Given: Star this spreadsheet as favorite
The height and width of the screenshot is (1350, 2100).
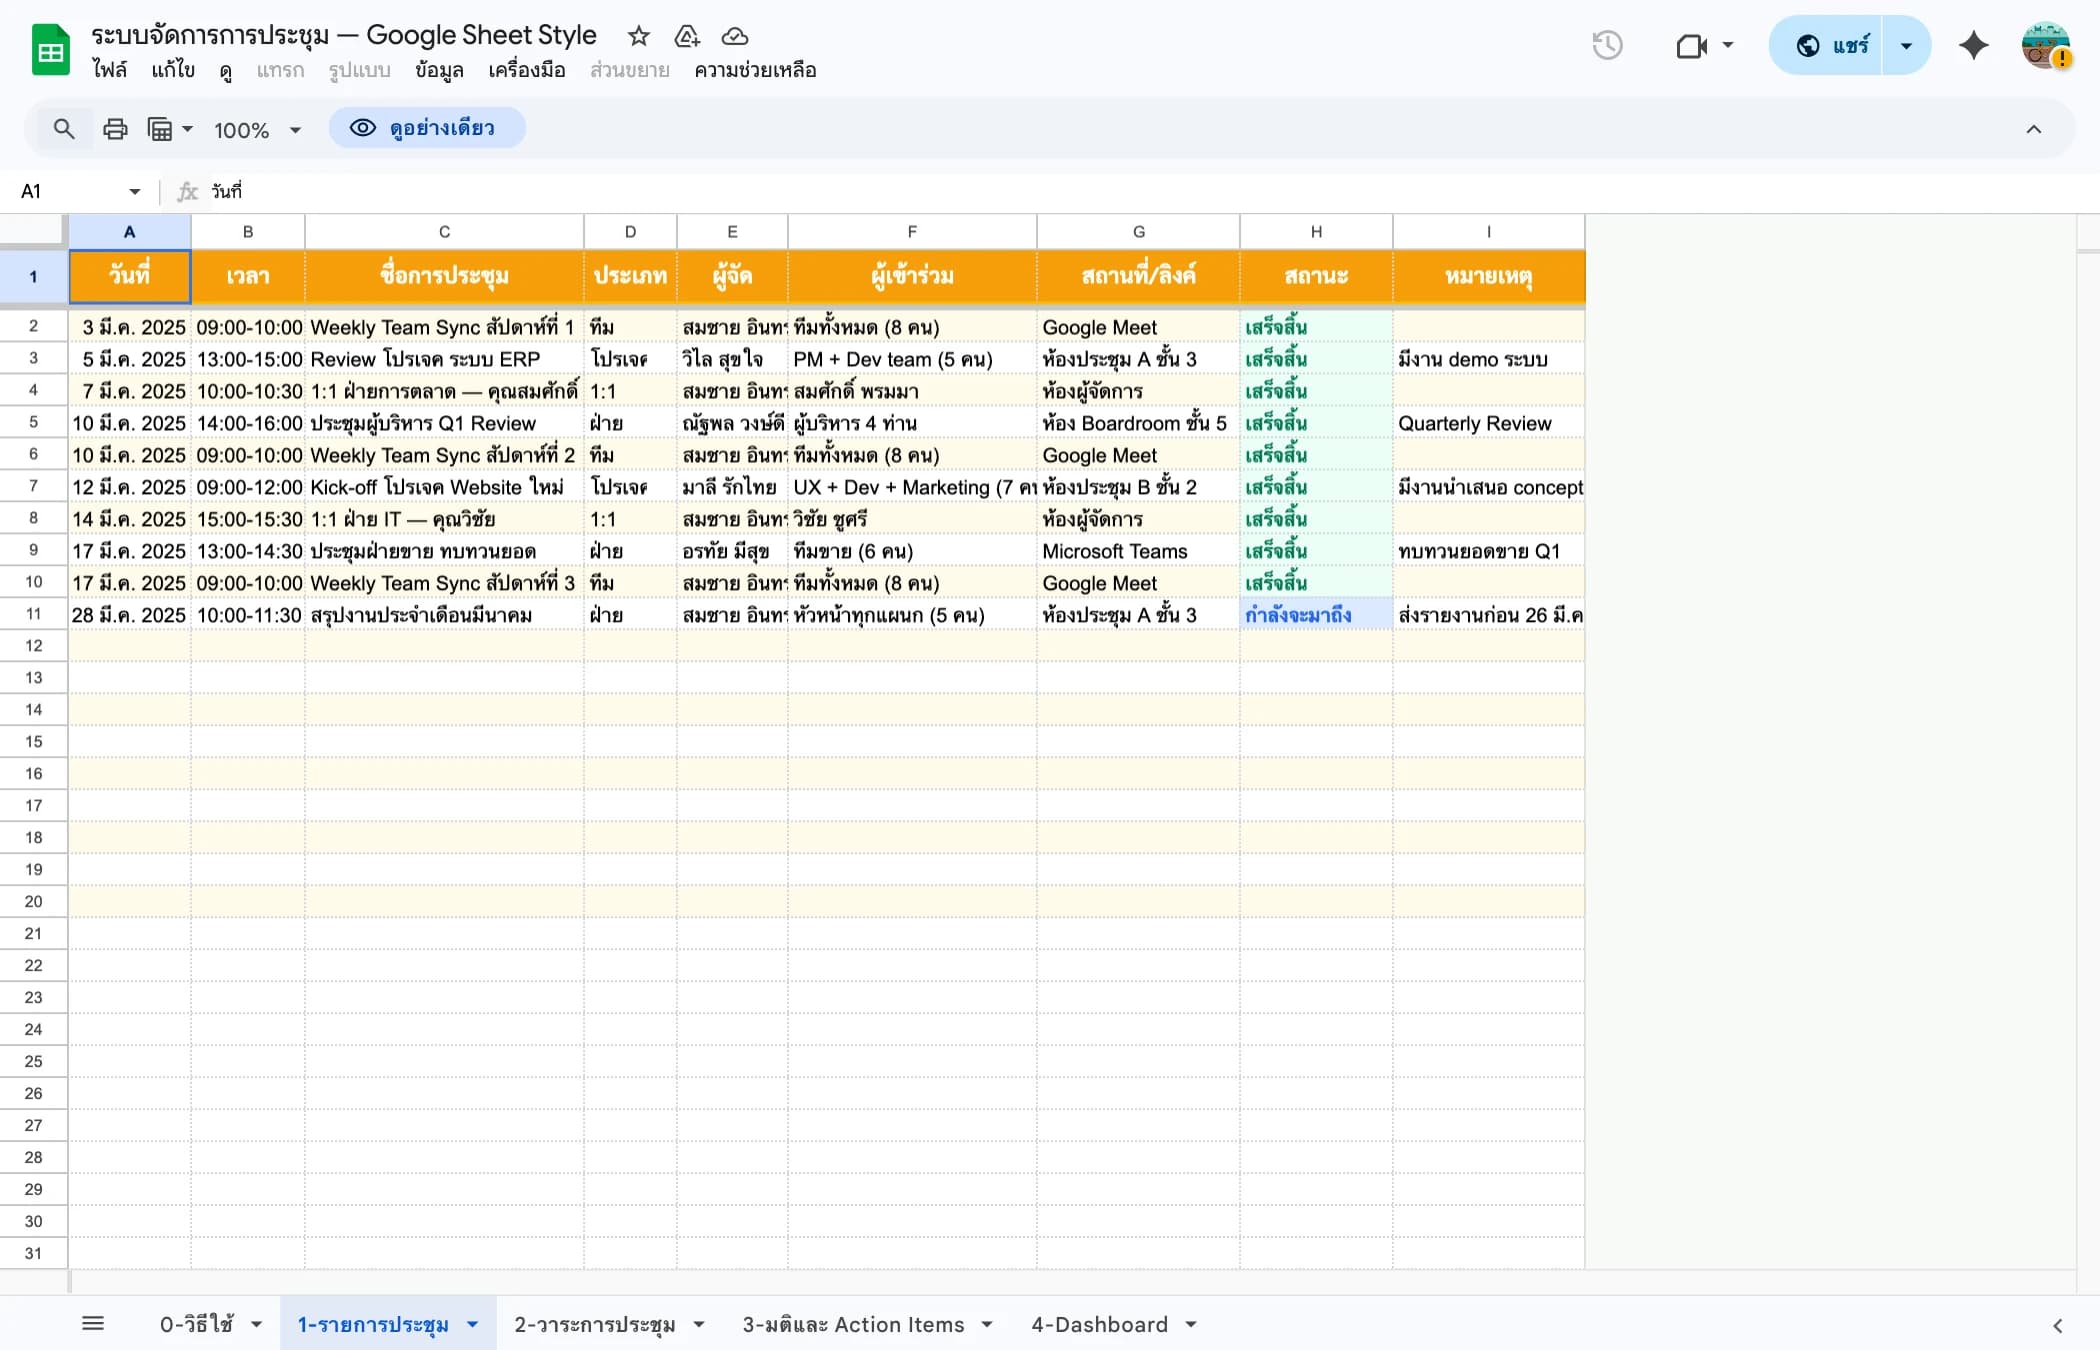Looking at the screenshot, I should point(639,36).
